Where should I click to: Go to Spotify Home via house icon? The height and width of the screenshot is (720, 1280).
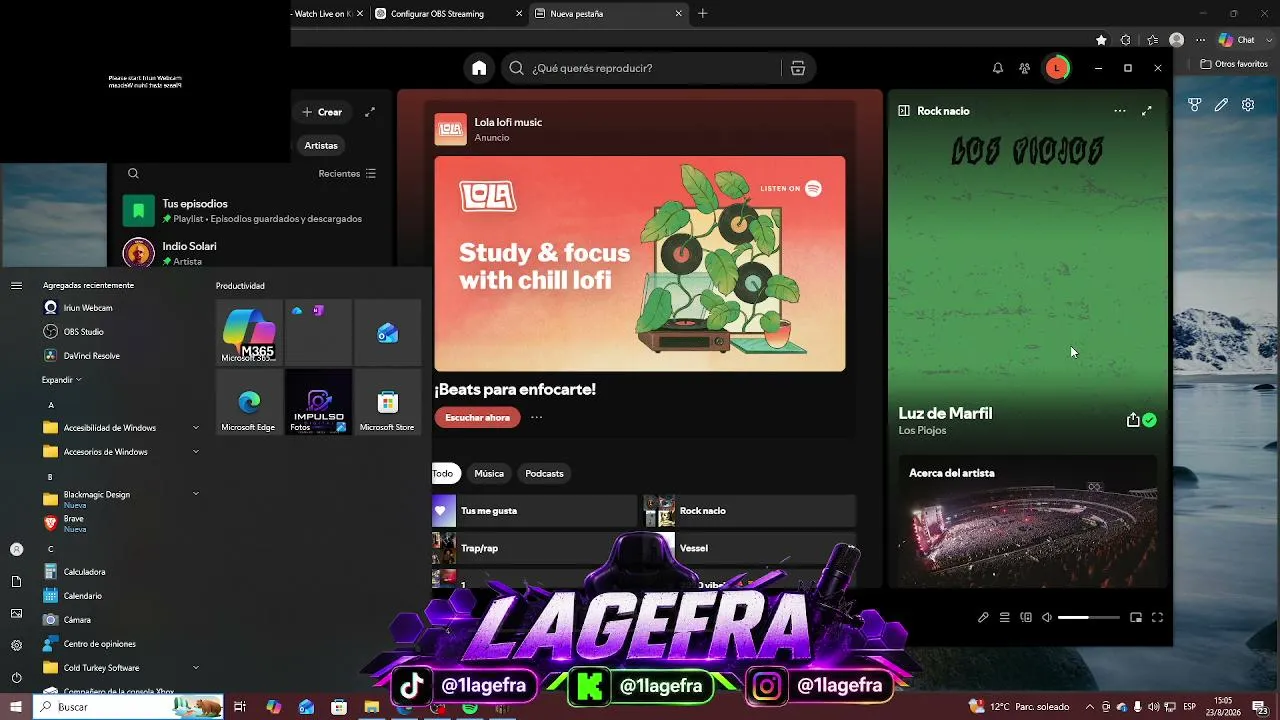point(479,68)
